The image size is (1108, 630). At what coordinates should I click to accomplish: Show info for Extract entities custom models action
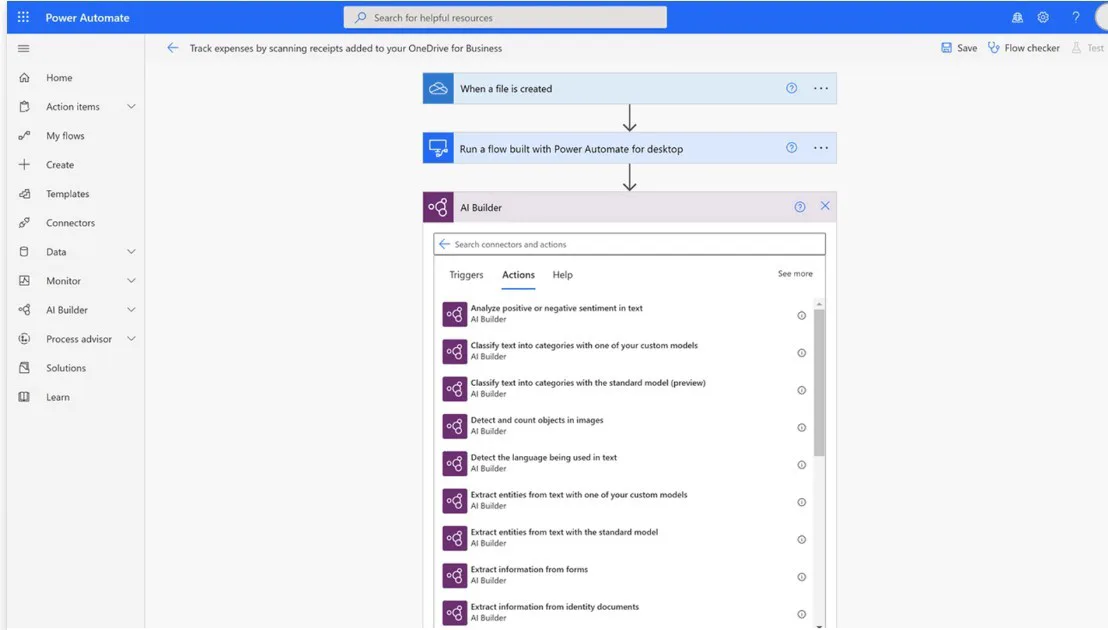(x=801, y=503)
